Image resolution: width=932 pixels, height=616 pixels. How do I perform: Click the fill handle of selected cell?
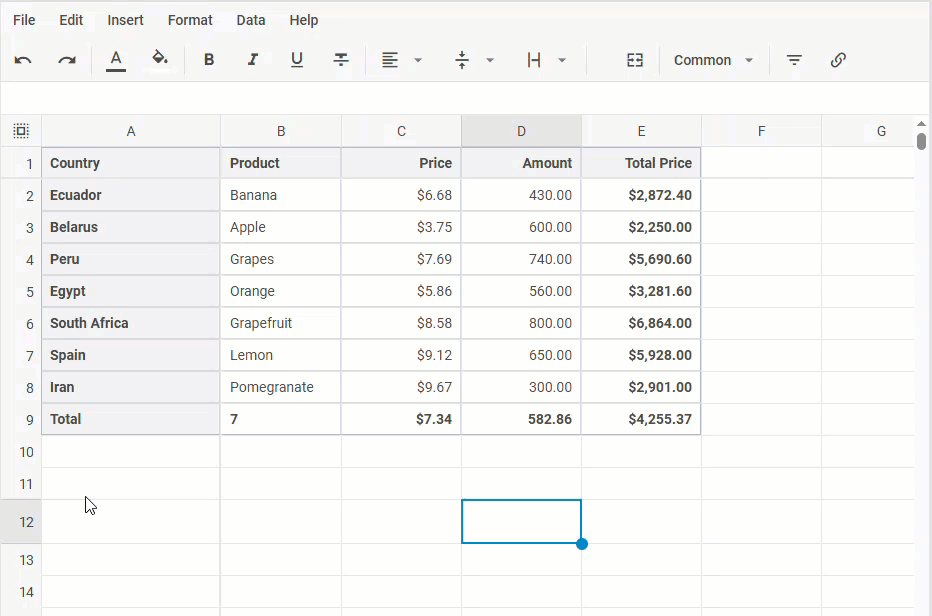(x=582, y=543)
